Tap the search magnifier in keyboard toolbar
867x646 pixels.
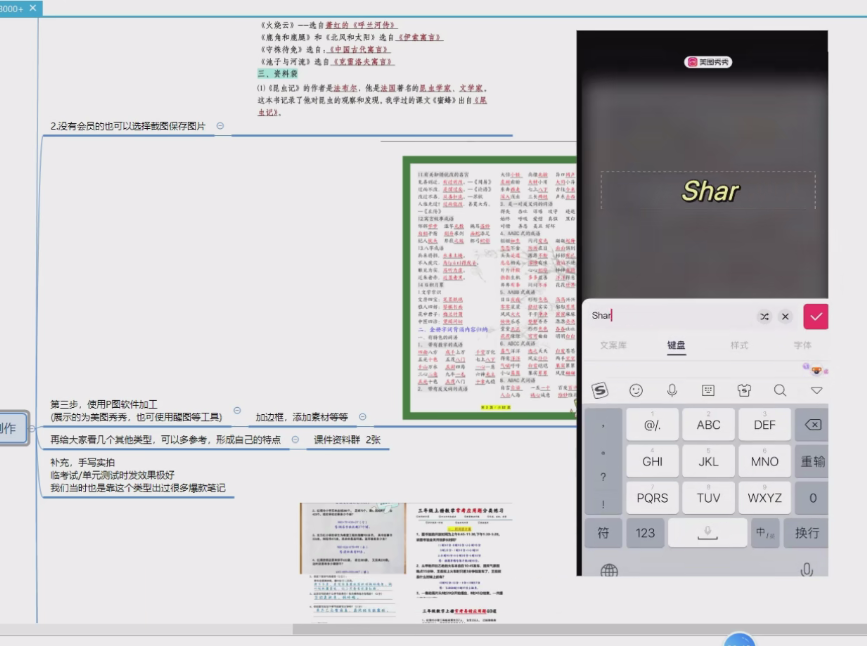point(780,390)
